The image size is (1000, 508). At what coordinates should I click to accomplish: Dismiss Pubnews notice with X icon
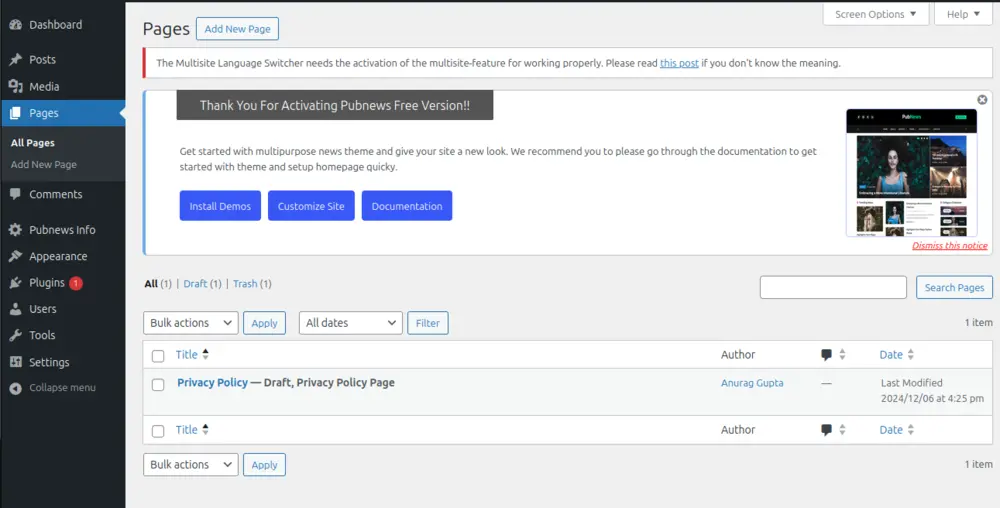(x=982, y=99)
